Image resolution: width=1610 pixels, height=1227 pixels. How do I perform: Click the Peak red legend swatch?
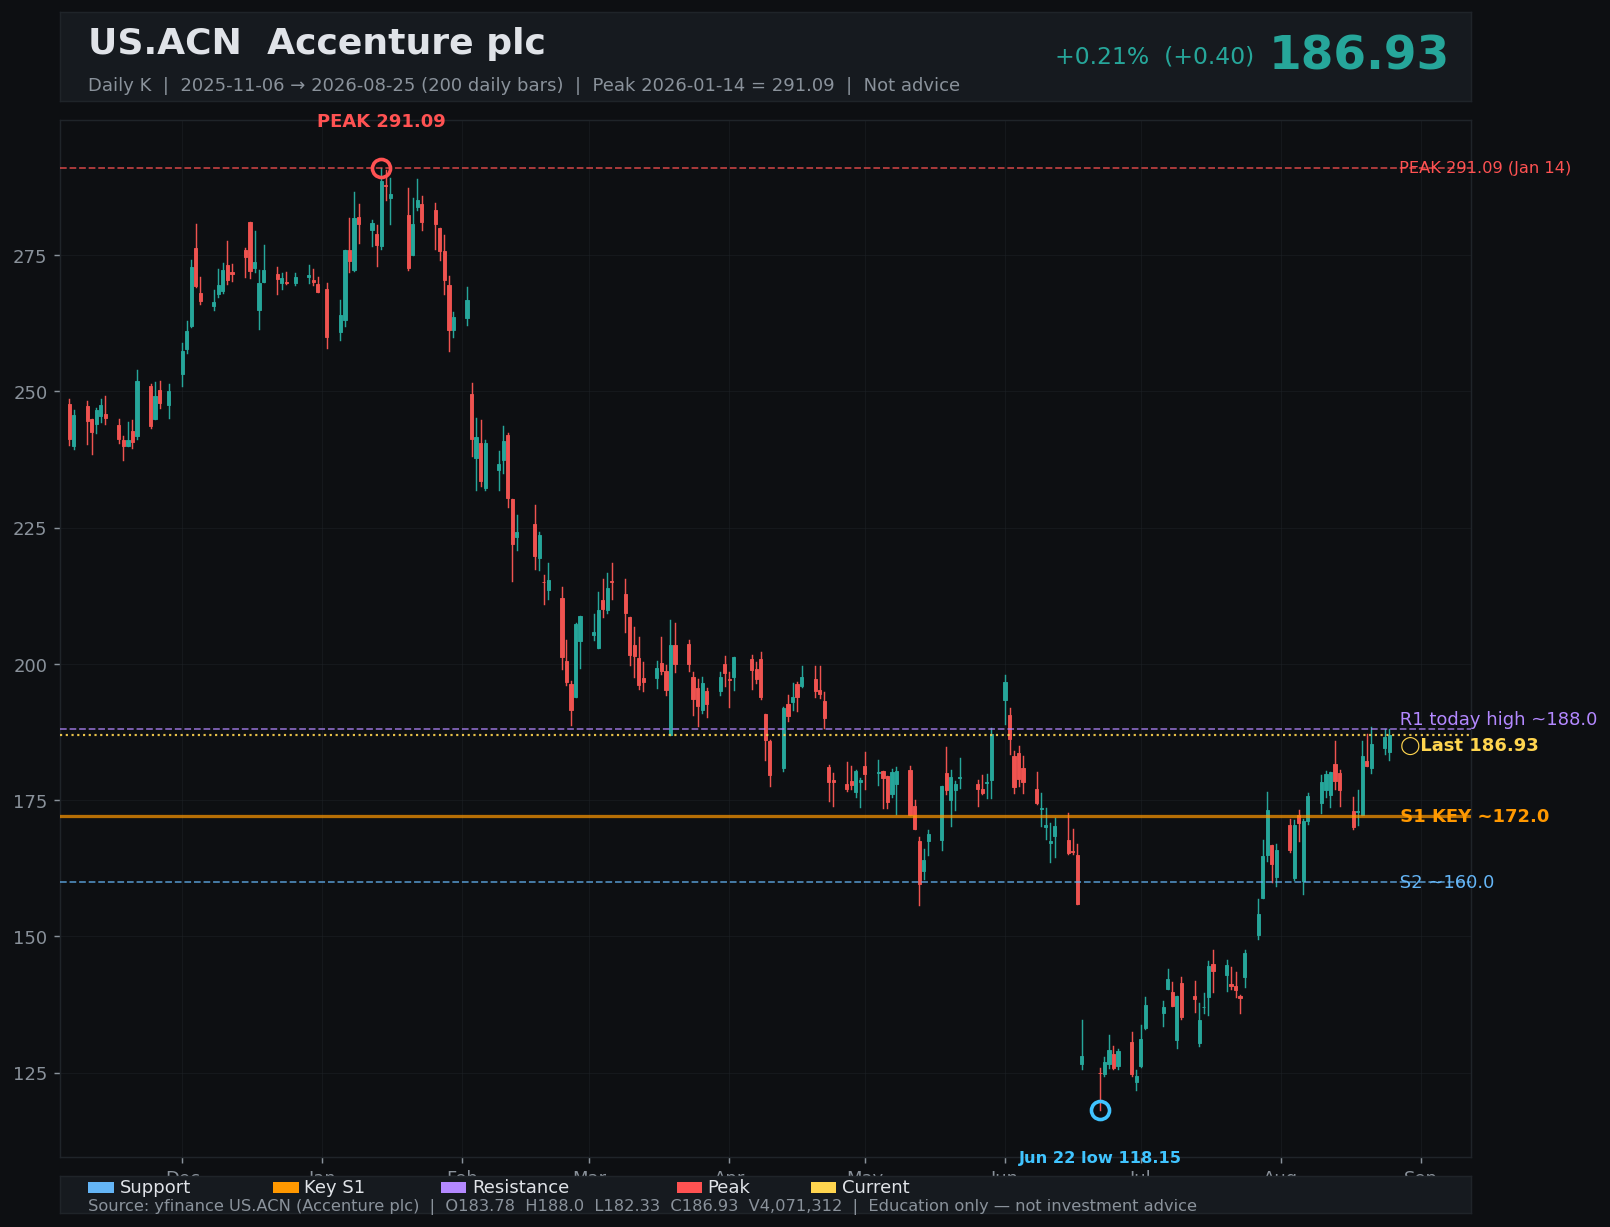tap(690, 1187)
